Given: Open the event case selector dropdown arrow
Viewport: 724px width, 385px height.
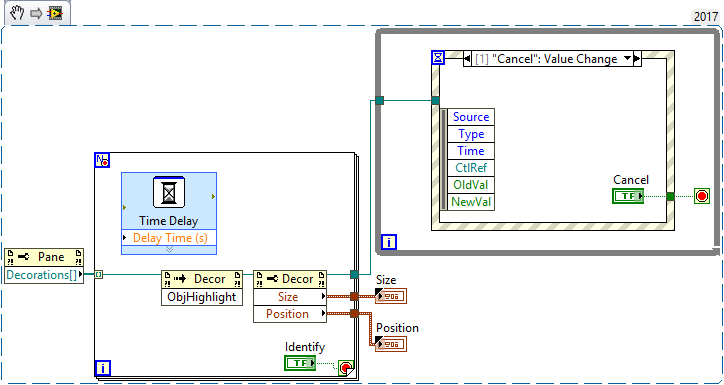Looking at the screenshot, I should pos(627,59).
